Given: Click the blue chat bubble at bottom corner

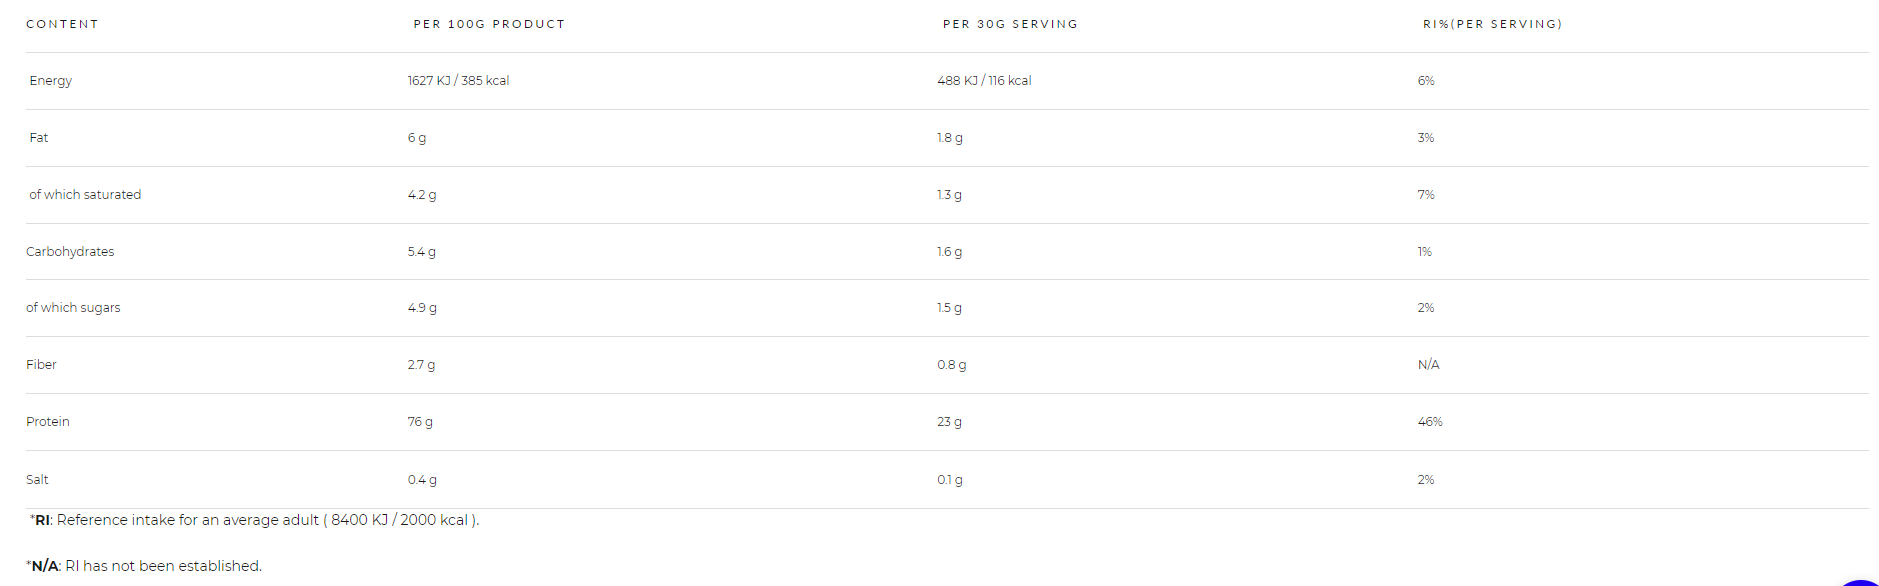Looking at the screenshot, I should pos(1860,582).
